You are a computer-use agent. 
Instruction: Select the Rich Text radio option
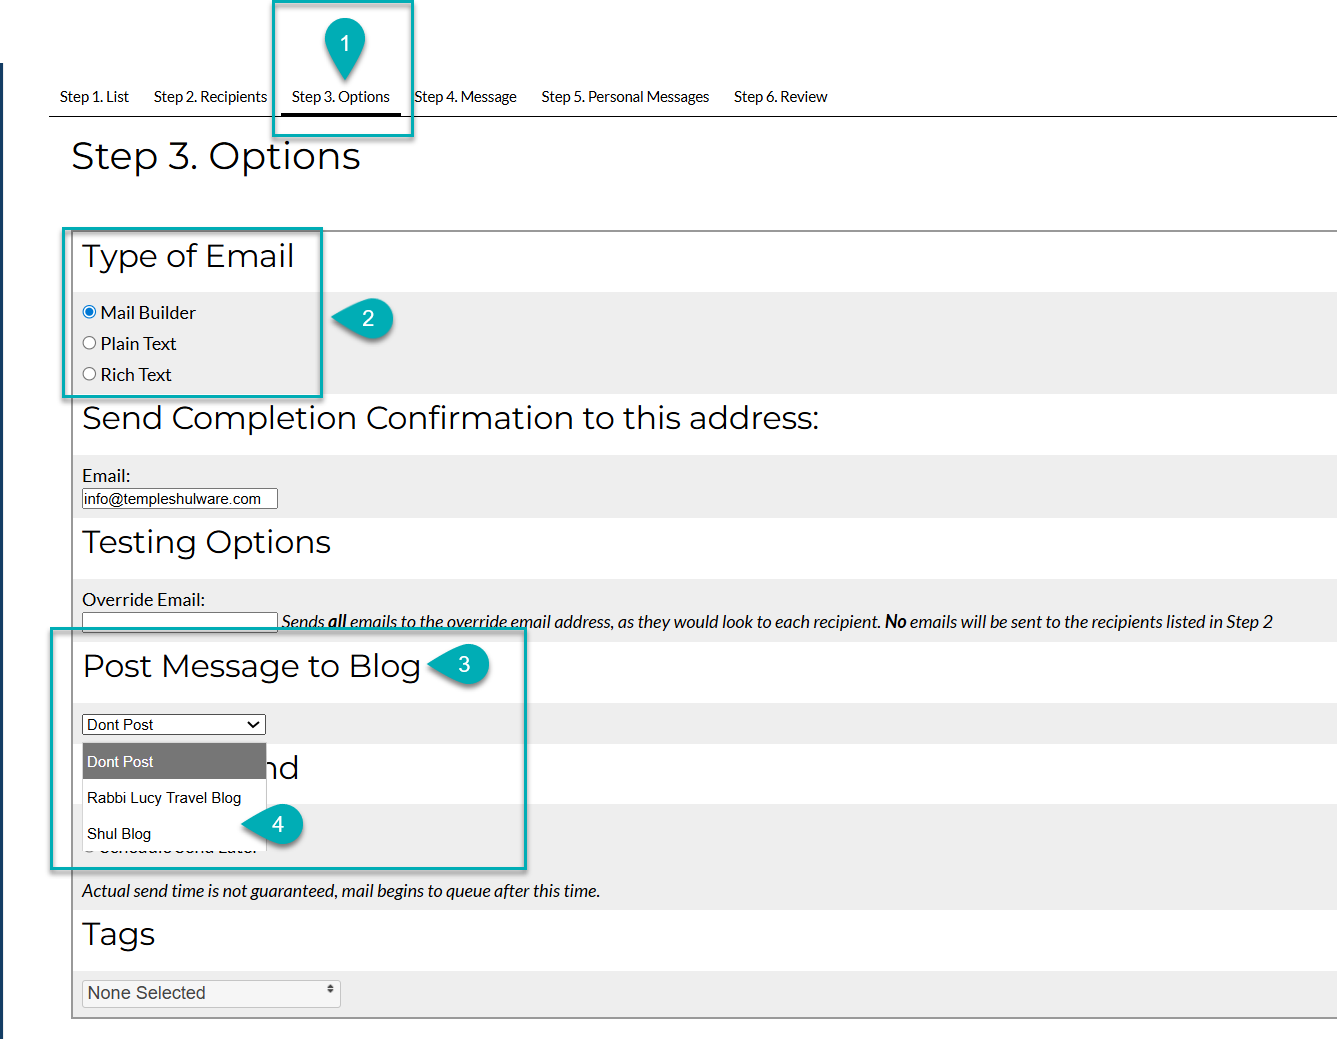(x=90, y=374)
